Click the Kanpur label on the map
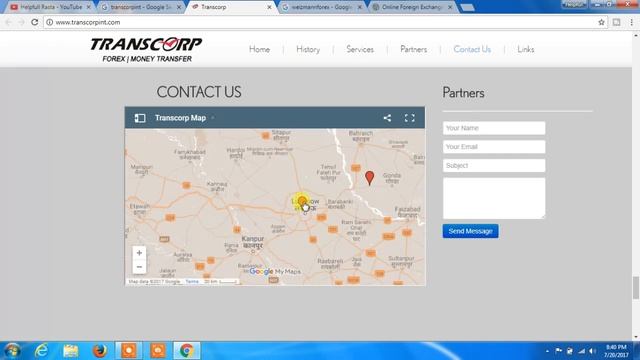640x360 pixels. [253, 242]
